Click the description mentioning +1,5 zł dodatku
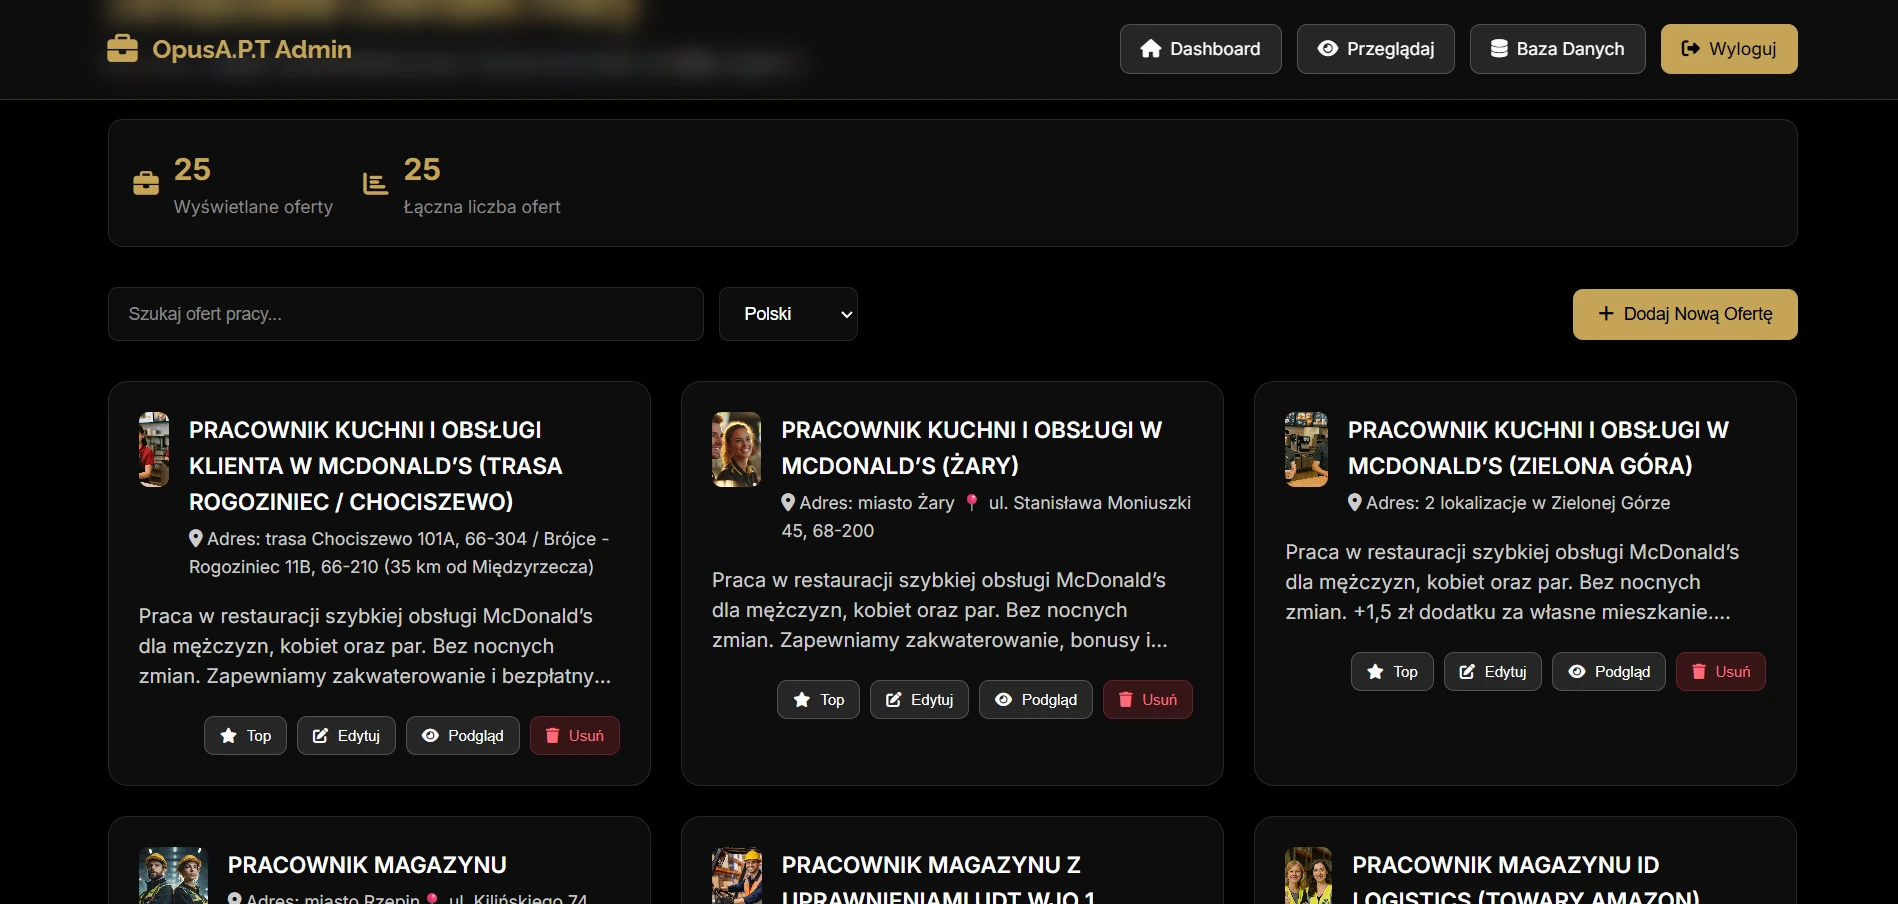This screenshot has height=904, width=1898. pyautogui.click(x=1512, y=582)
